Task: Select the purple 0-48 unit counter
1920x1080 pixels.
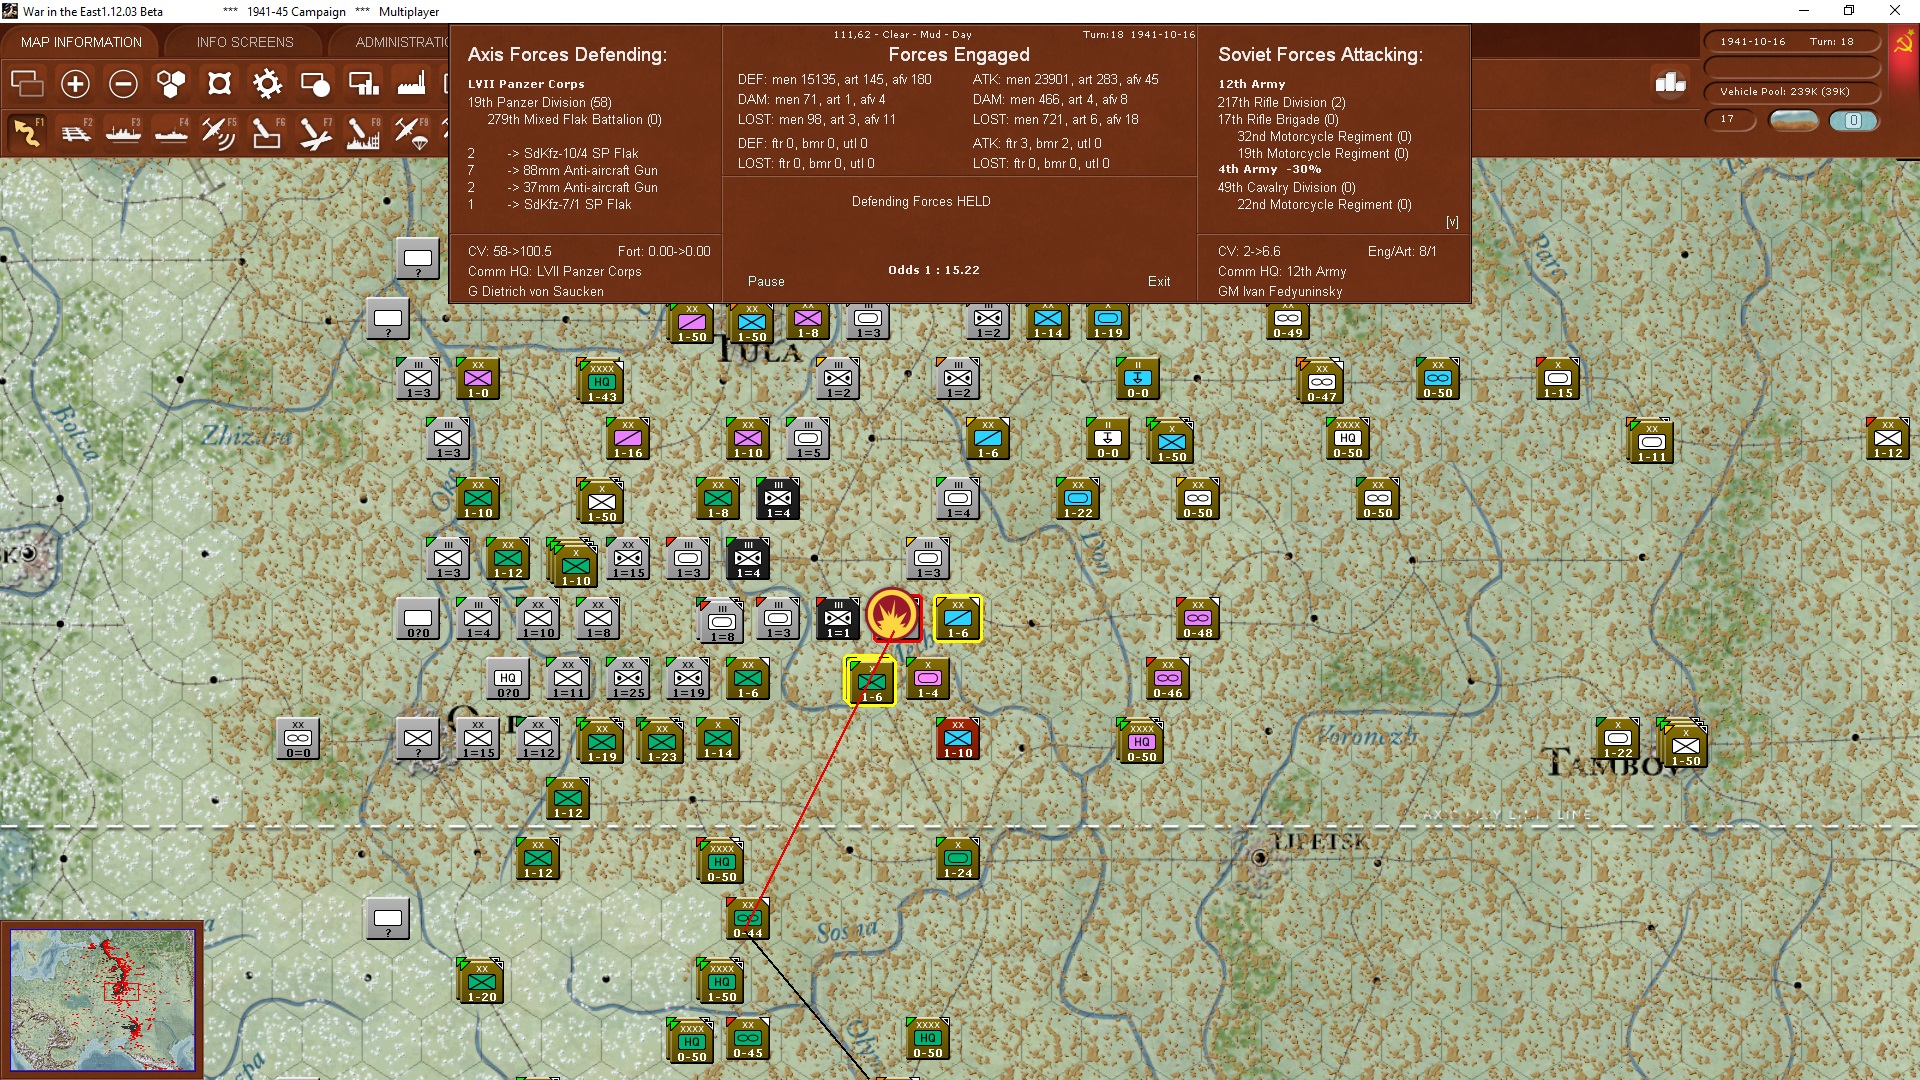Action: coord(1198,619)
